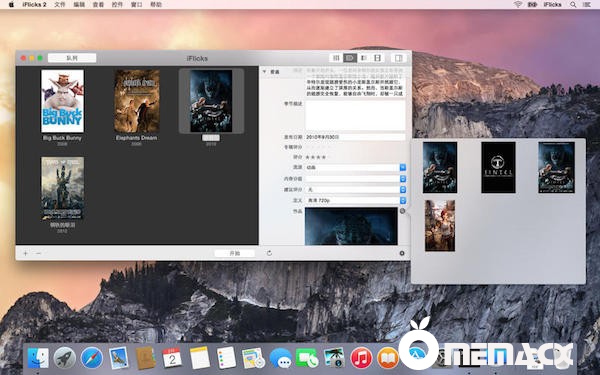
Task: Click the description text box at inspector top
Action: 355,83
